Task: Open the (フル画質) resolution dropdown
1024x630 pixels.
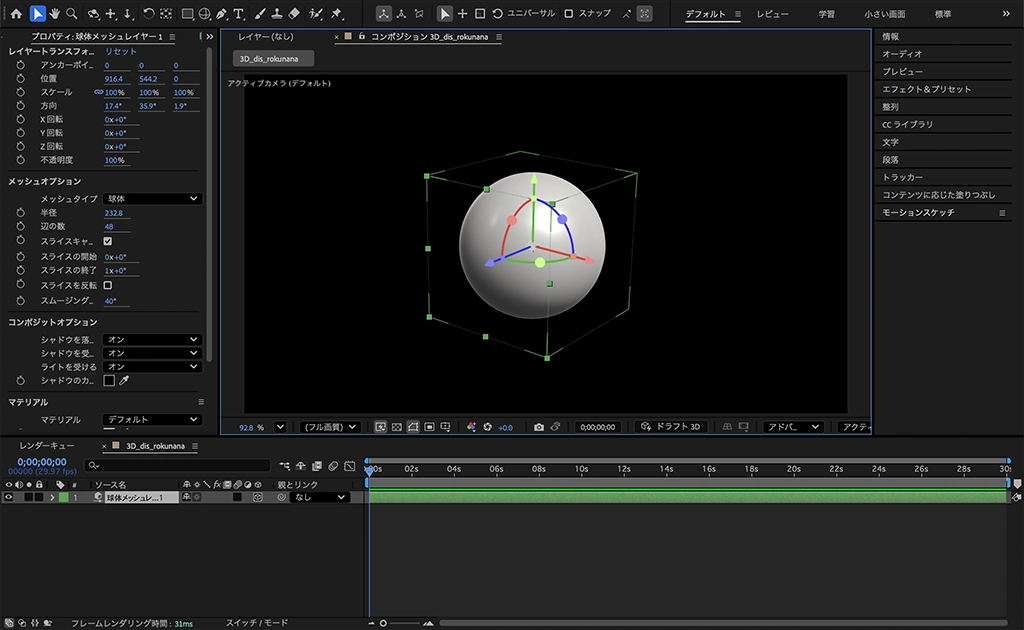Action: click(x=332, y=427)
